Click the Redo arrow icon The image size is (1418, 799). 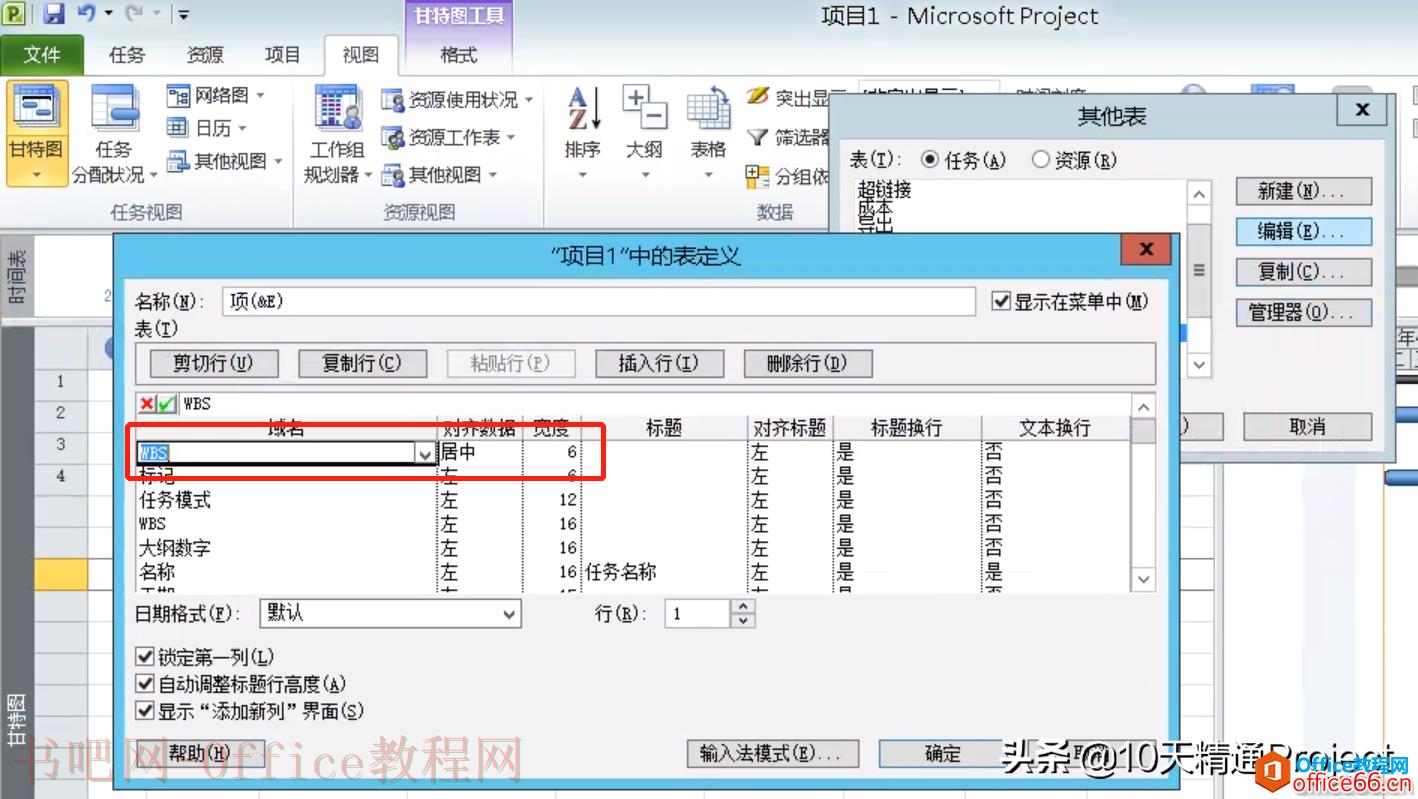coord(132,14)
